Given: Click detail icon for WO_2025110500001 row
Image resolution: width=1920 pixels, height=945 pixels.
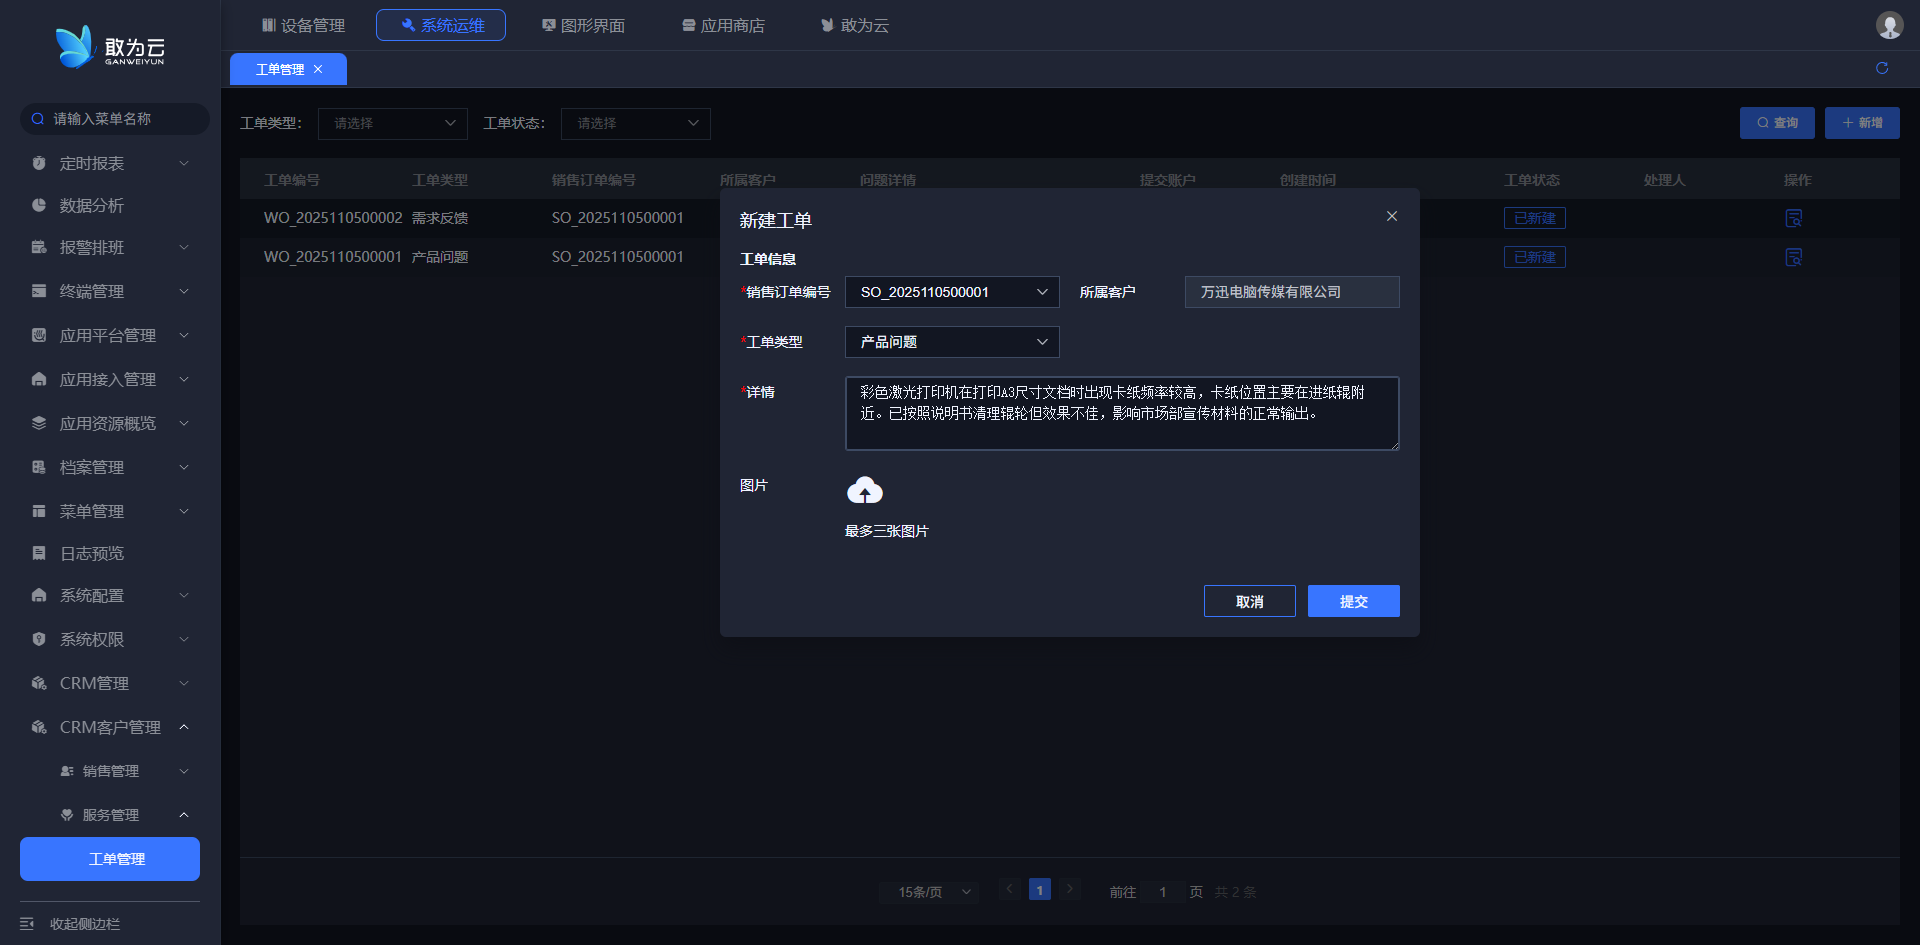Looking at the screenshot, I should (1794, 257).
